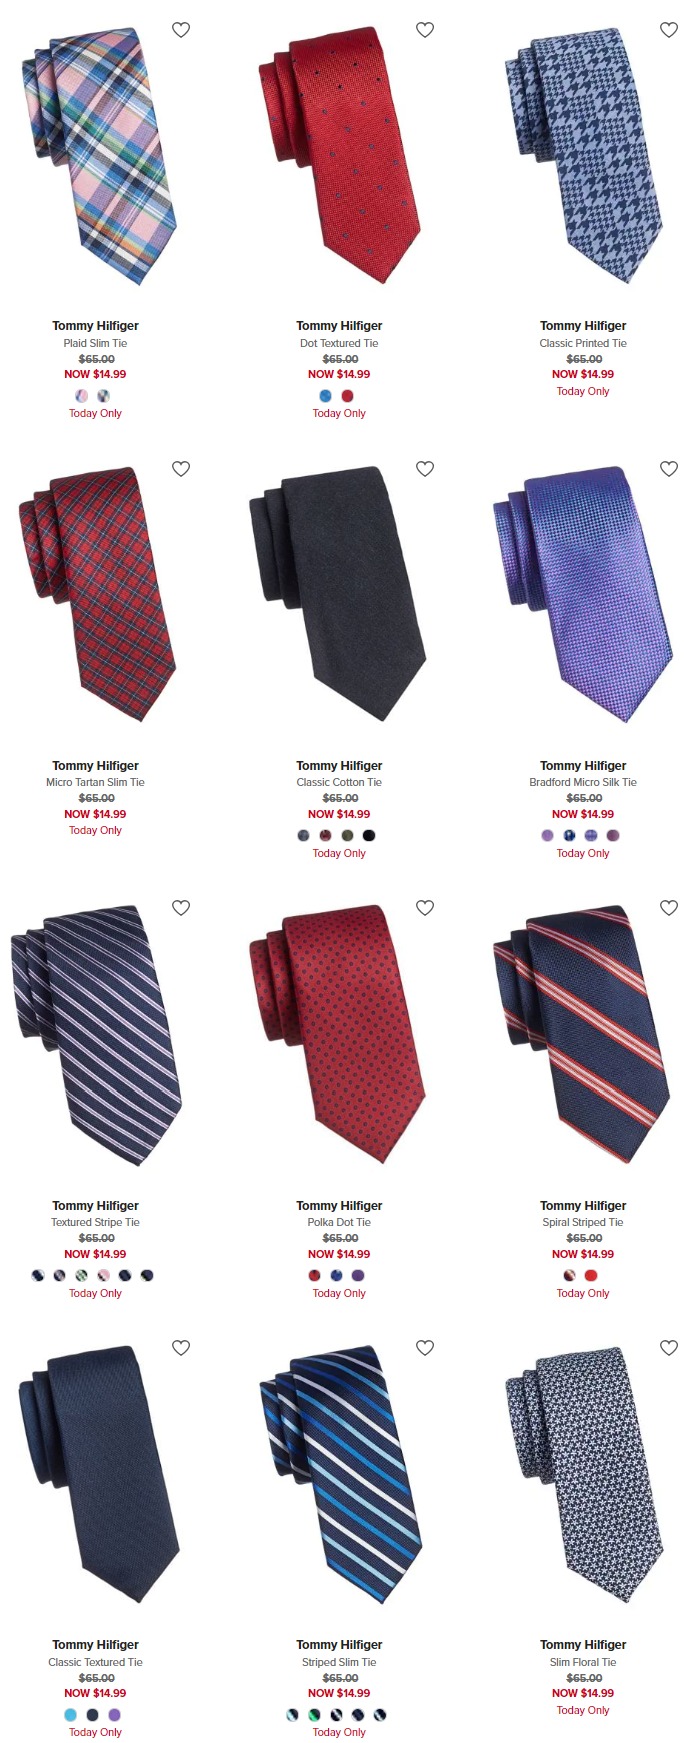Heart the Slim Floral Tie
684x1743 pixels.
[669, 1348]
